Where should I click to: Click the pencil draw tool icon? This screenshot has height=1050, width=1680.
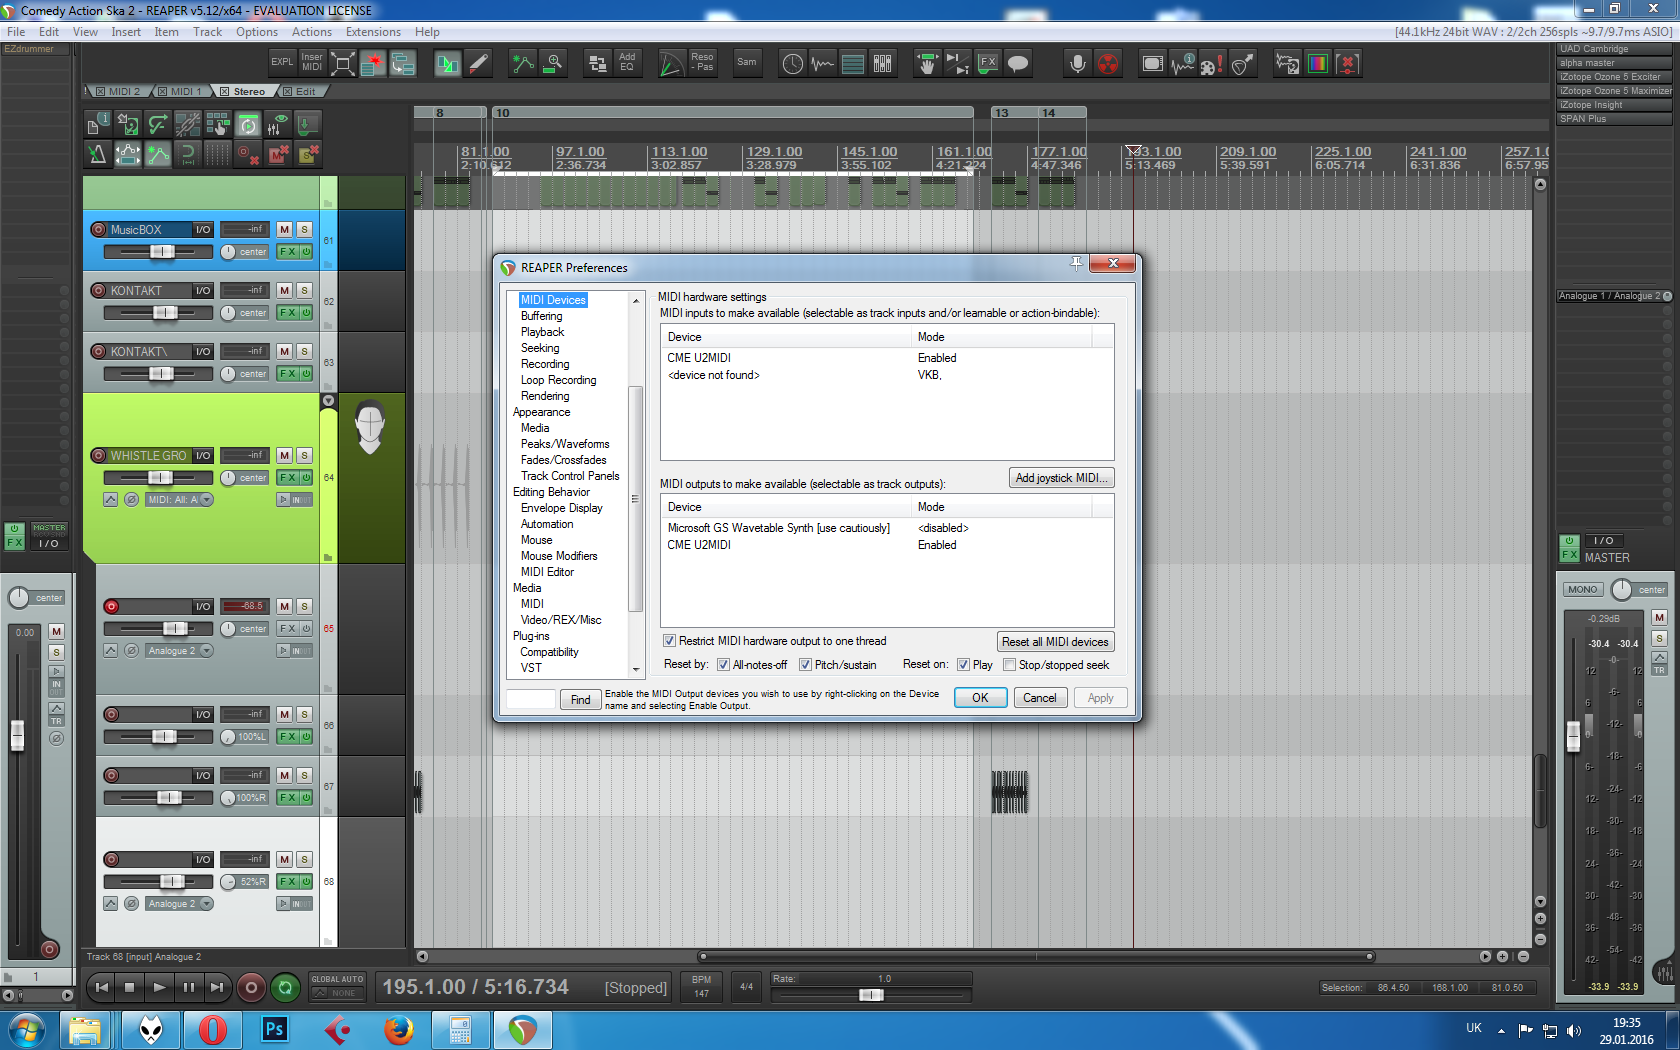479,63
